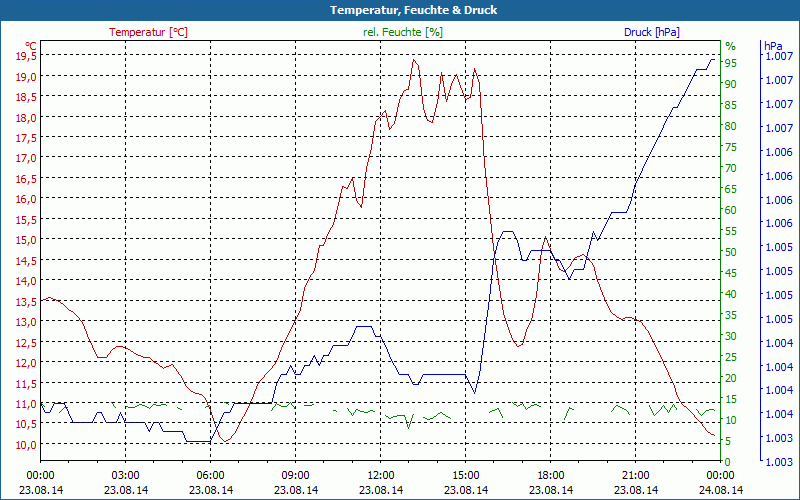Click the '19,5' temperature axis value
The height and width of the screenshot is (500, 800).
point(26,56)
